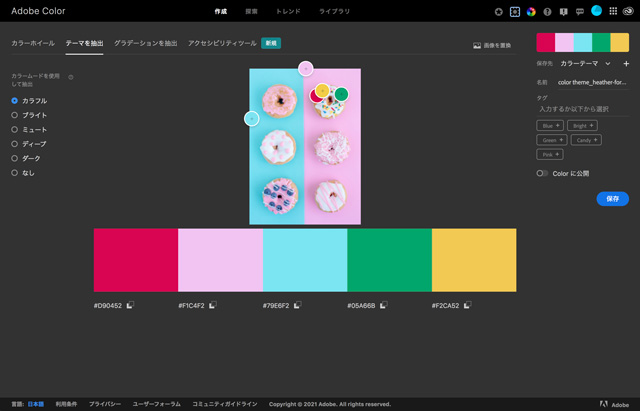This screenshot has height=411, width=640.
Task: Click the Adobe Color logo title
Action: pyautogui.click(x=38, y=11)
